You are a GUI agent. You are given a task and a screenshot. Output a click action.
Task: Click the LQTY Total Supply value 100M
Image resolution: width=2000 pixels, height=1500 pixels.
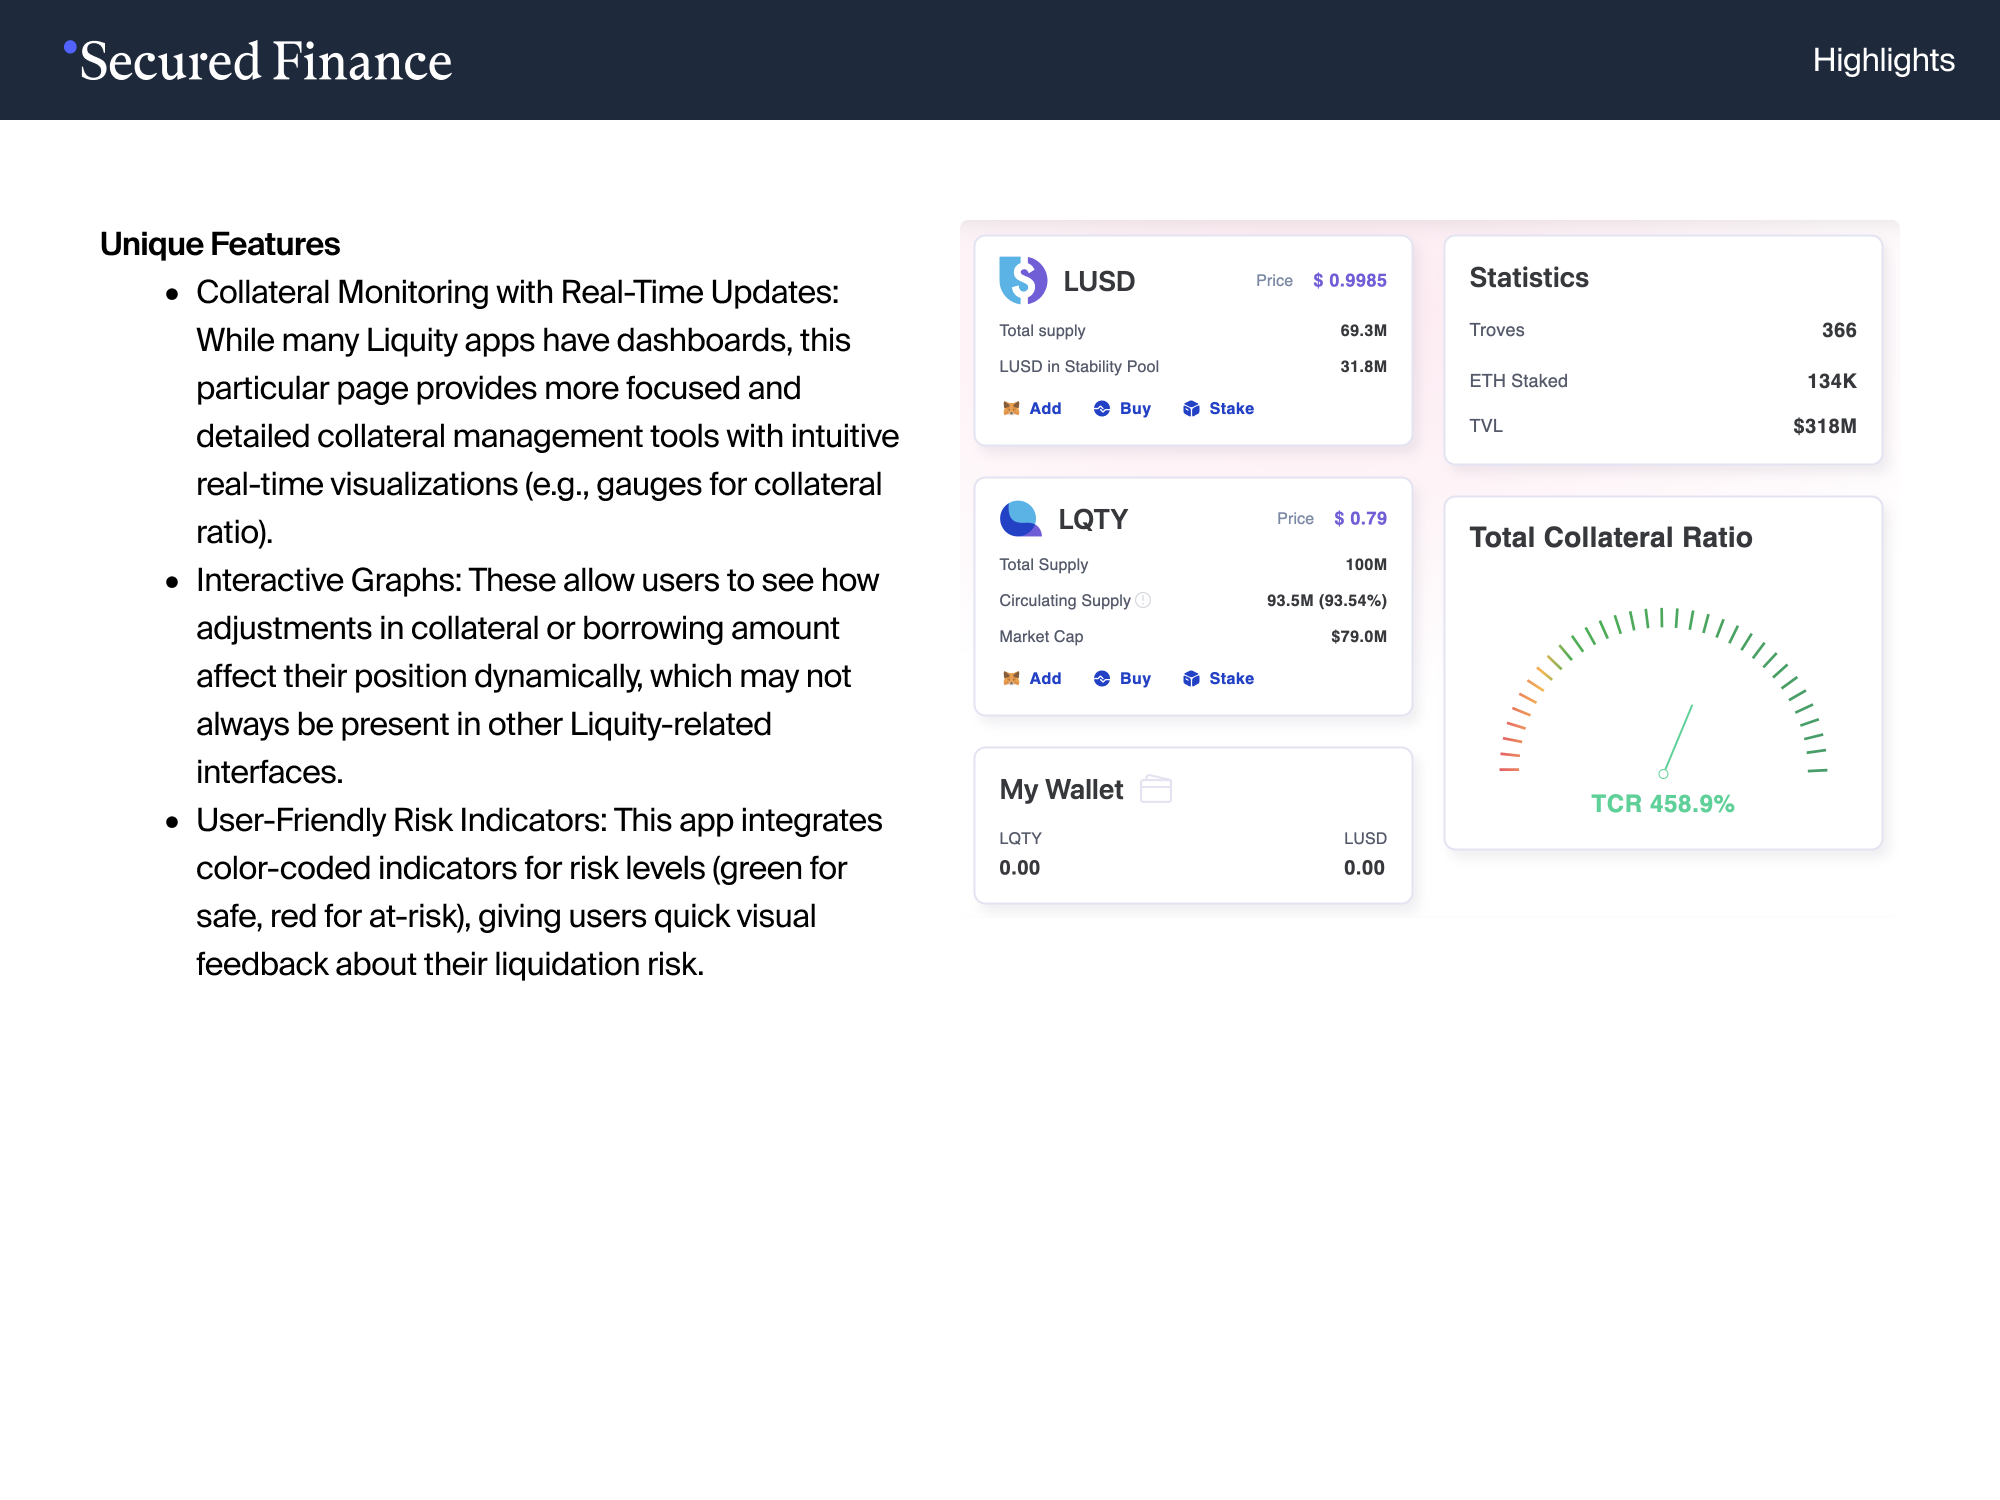click(x=1366, y=564)
